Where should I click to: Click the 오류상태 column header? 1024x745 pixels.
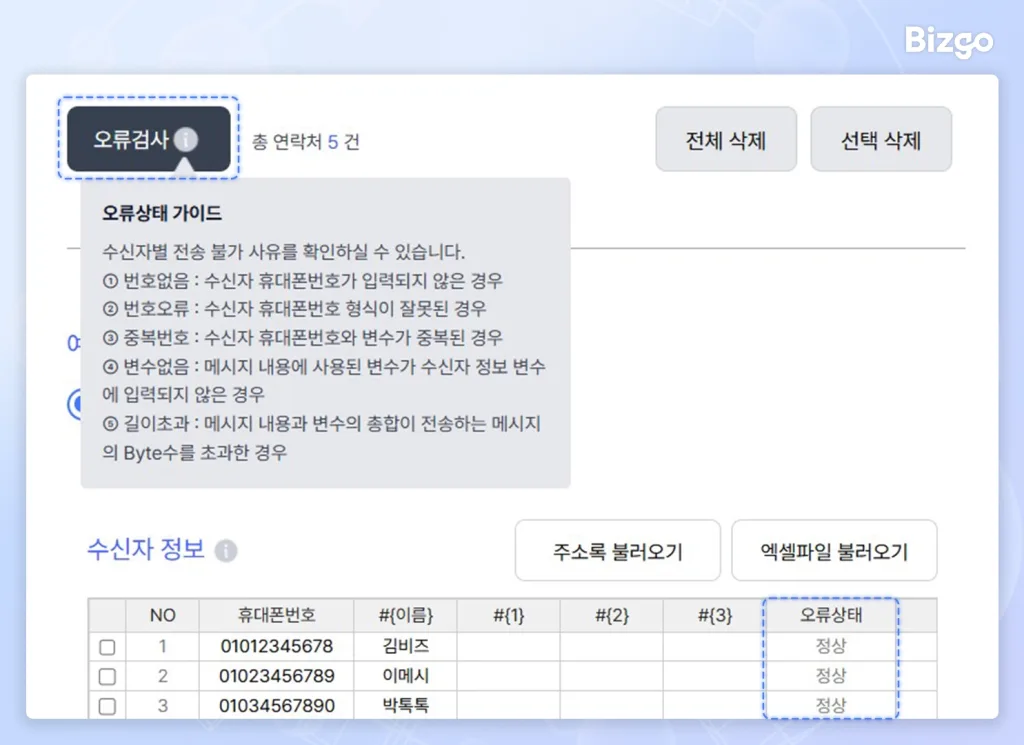coord(830,616)
